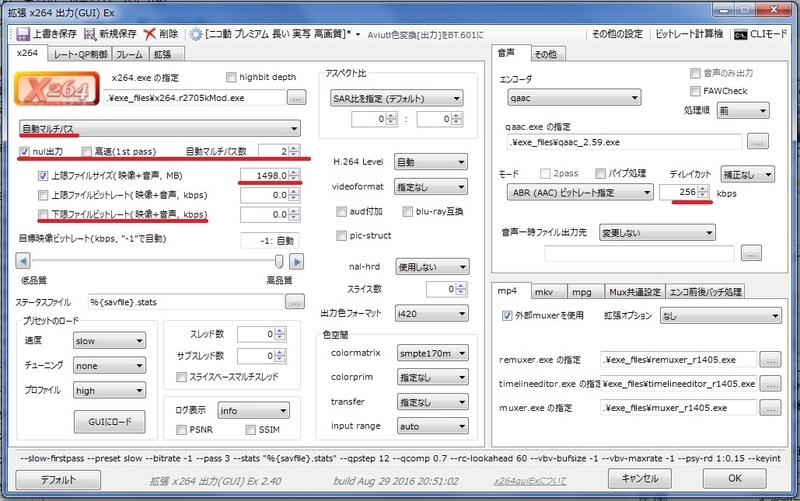The height and width of the screenshot is (501, 800).
Task: Enable スライスベースマルチスレッド checkbox
Action: click(x=181, y=377)
